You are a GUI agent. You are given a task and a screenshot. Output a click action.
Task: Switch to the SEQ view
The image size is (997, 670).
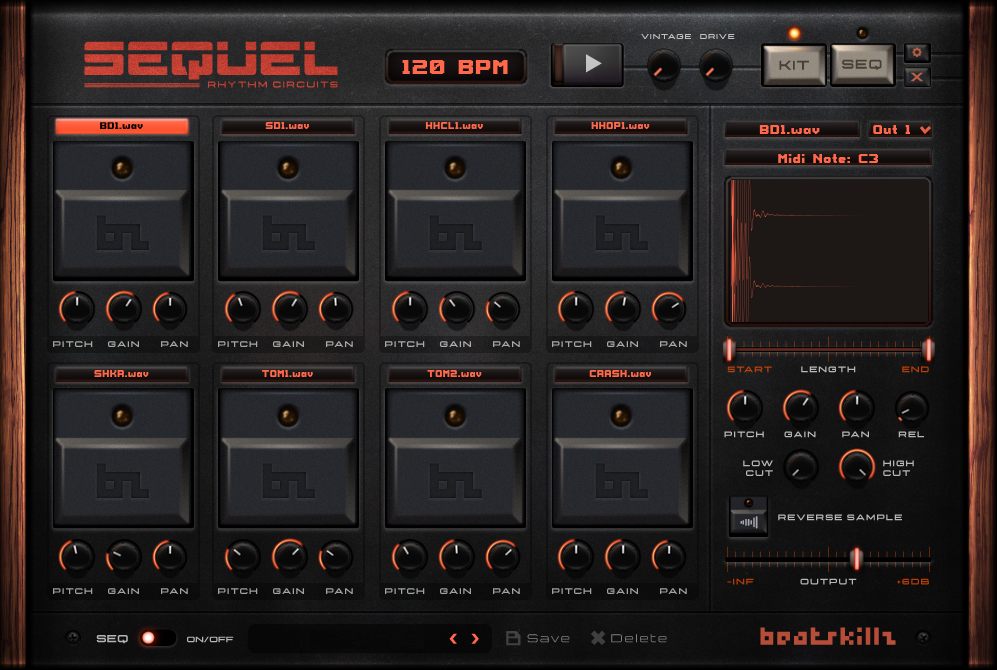[x=862, y=65]
